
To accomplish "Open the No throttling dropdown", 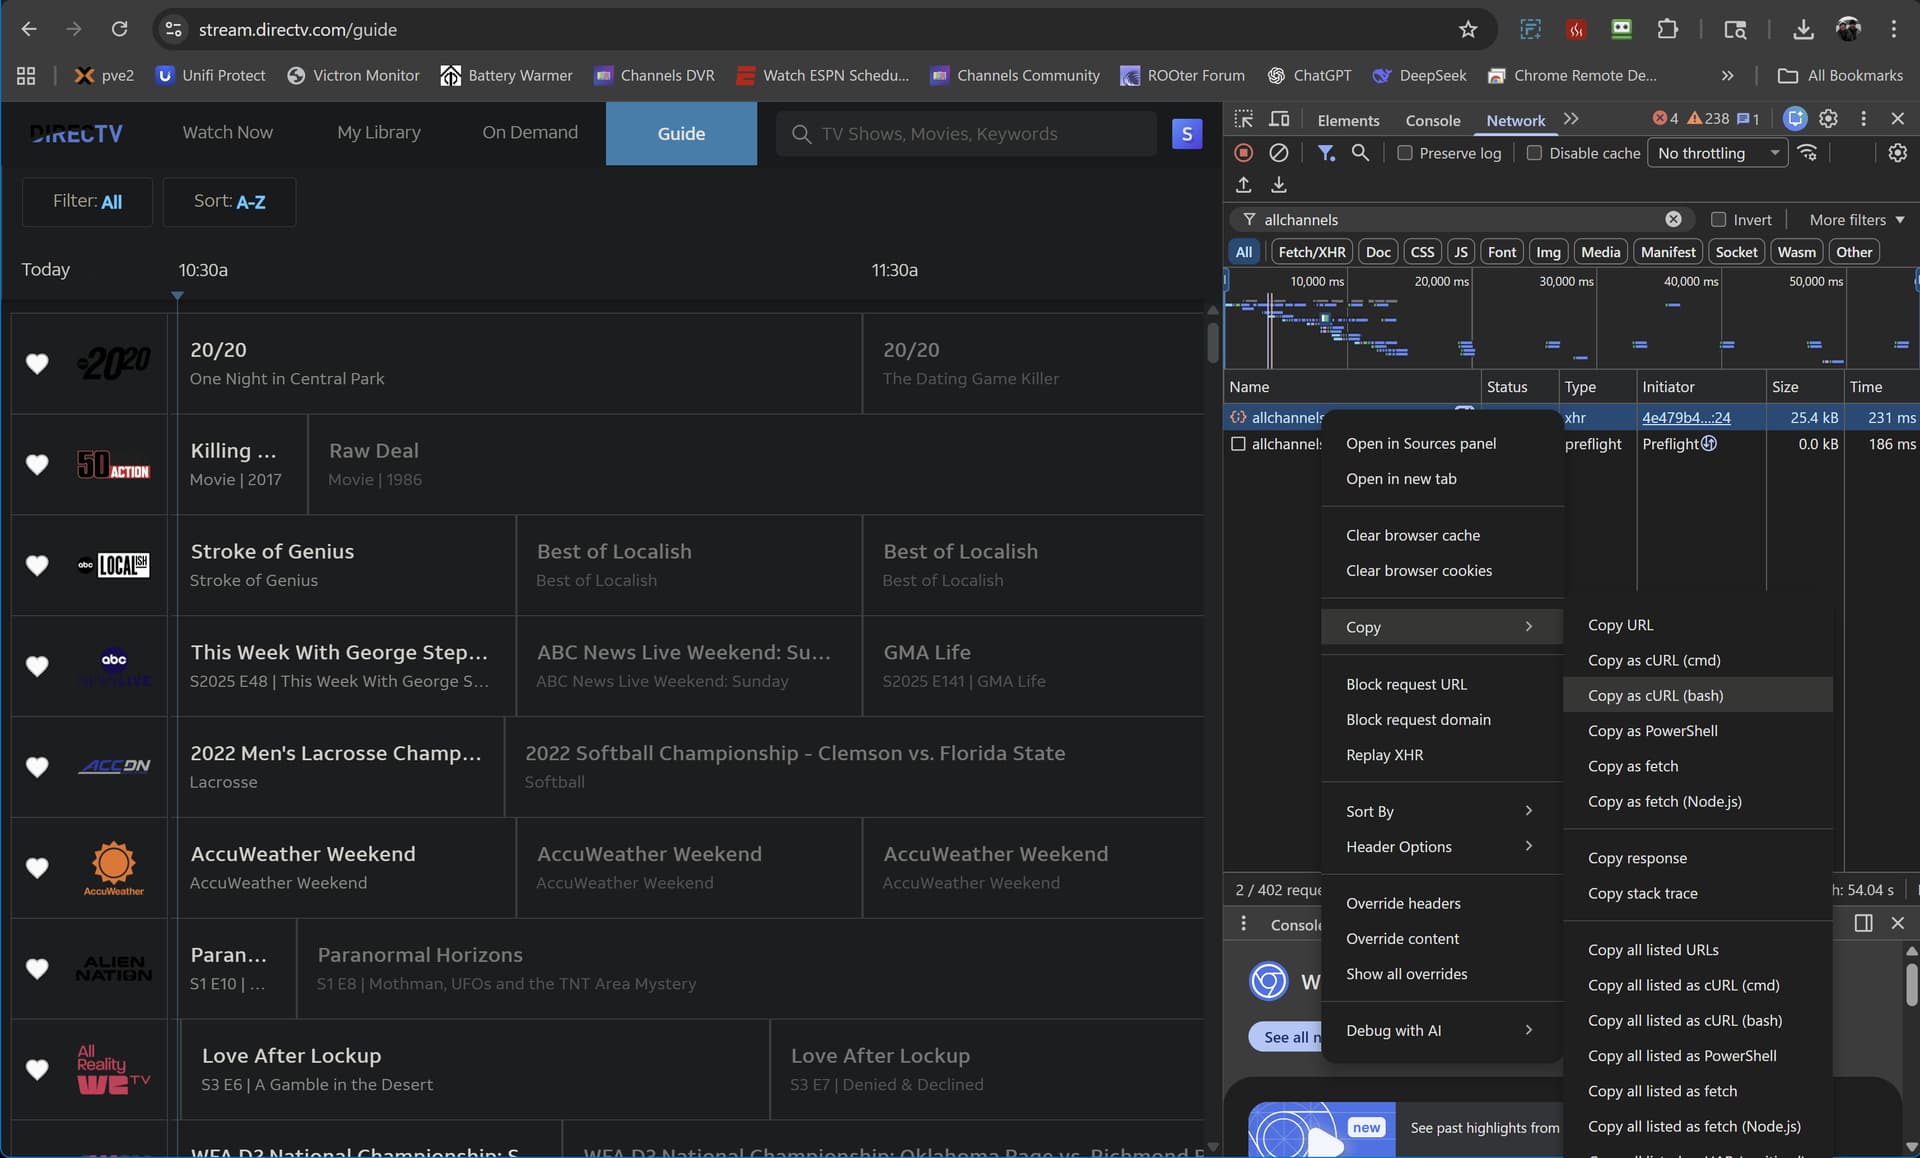I will 1716,153.
